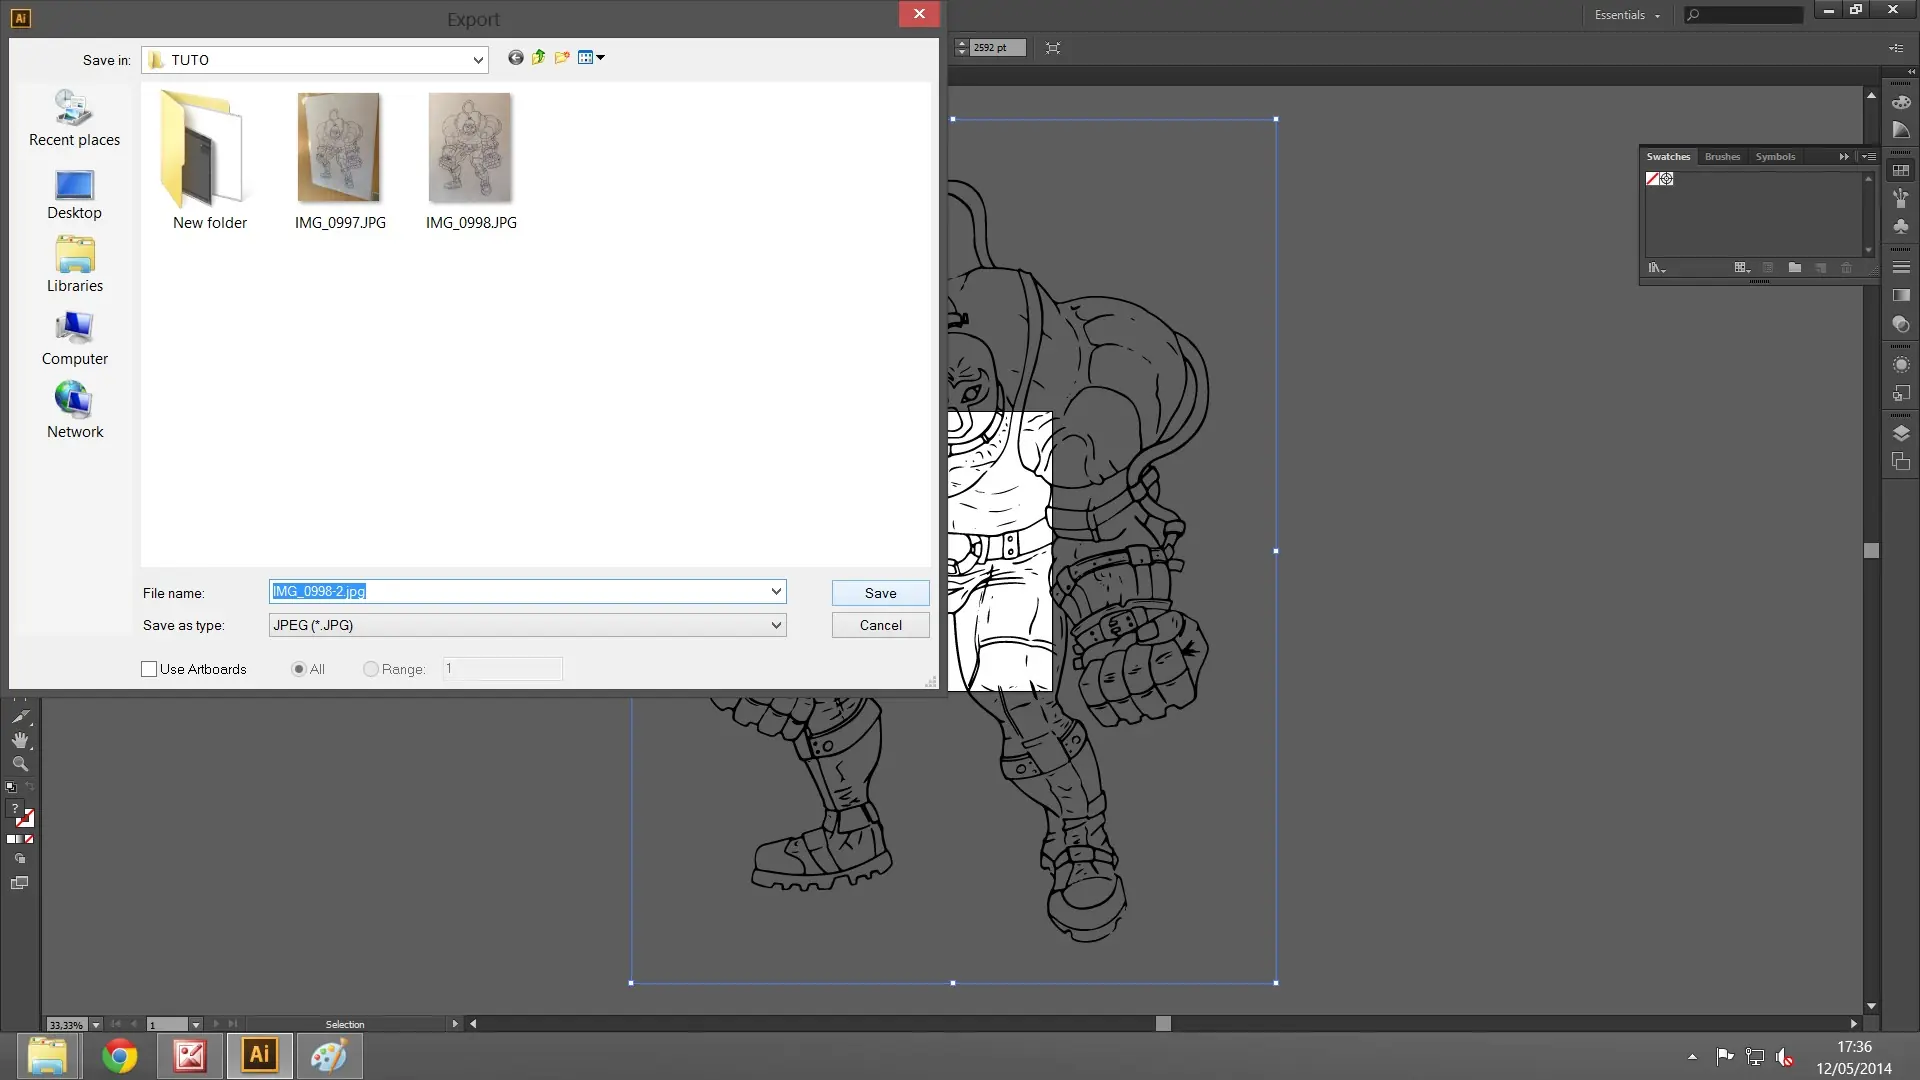This screenshot has height=1080, width=1920.
Task: Create a new folder in Export dialog
Action: (562, 58)
